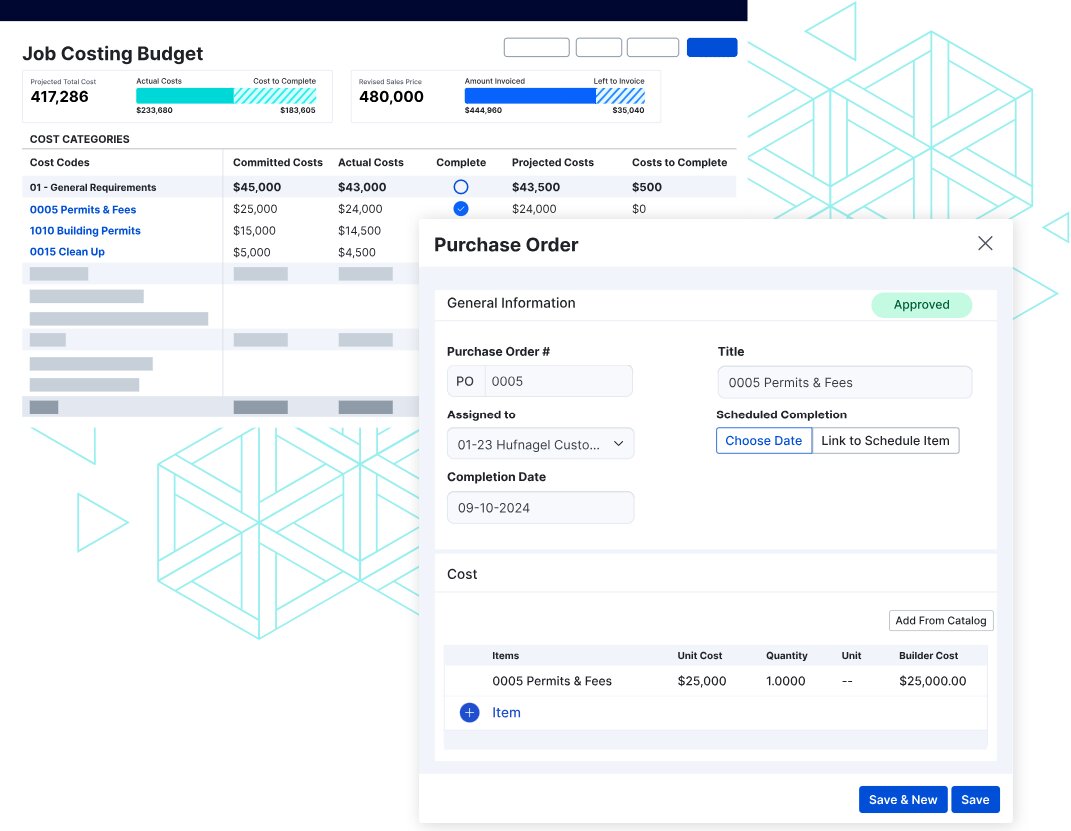Click the Add From Catalog button
1071x831 pixels.
tap(940, 620)
